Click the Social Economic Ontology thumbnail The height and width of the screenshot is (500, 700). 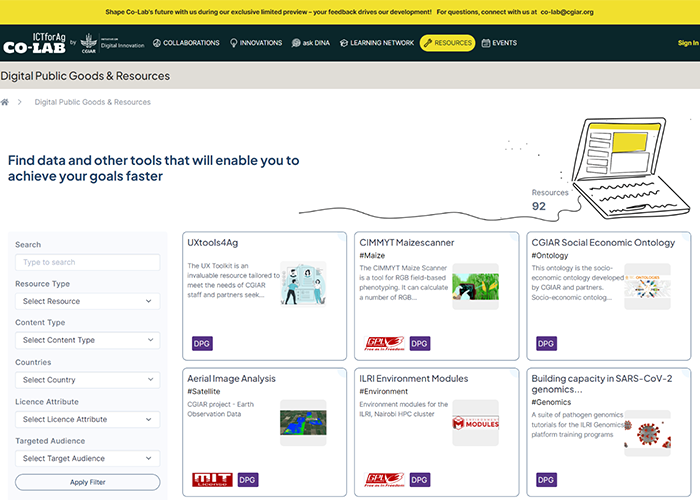tap(647, 287)
